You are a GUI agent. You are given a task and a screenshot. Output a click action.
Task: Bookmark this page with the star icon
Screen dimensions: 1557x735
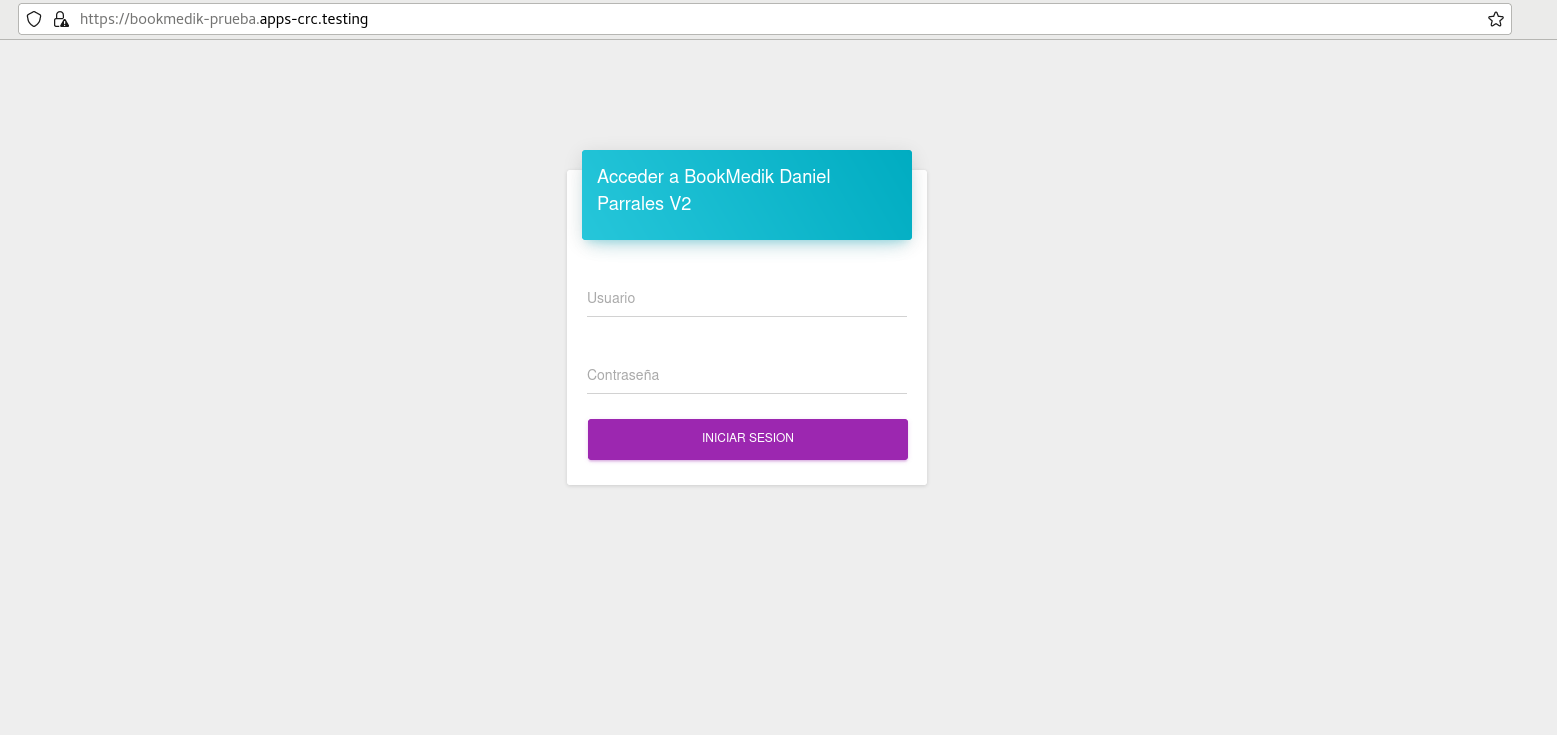[x=1495, y=19]
